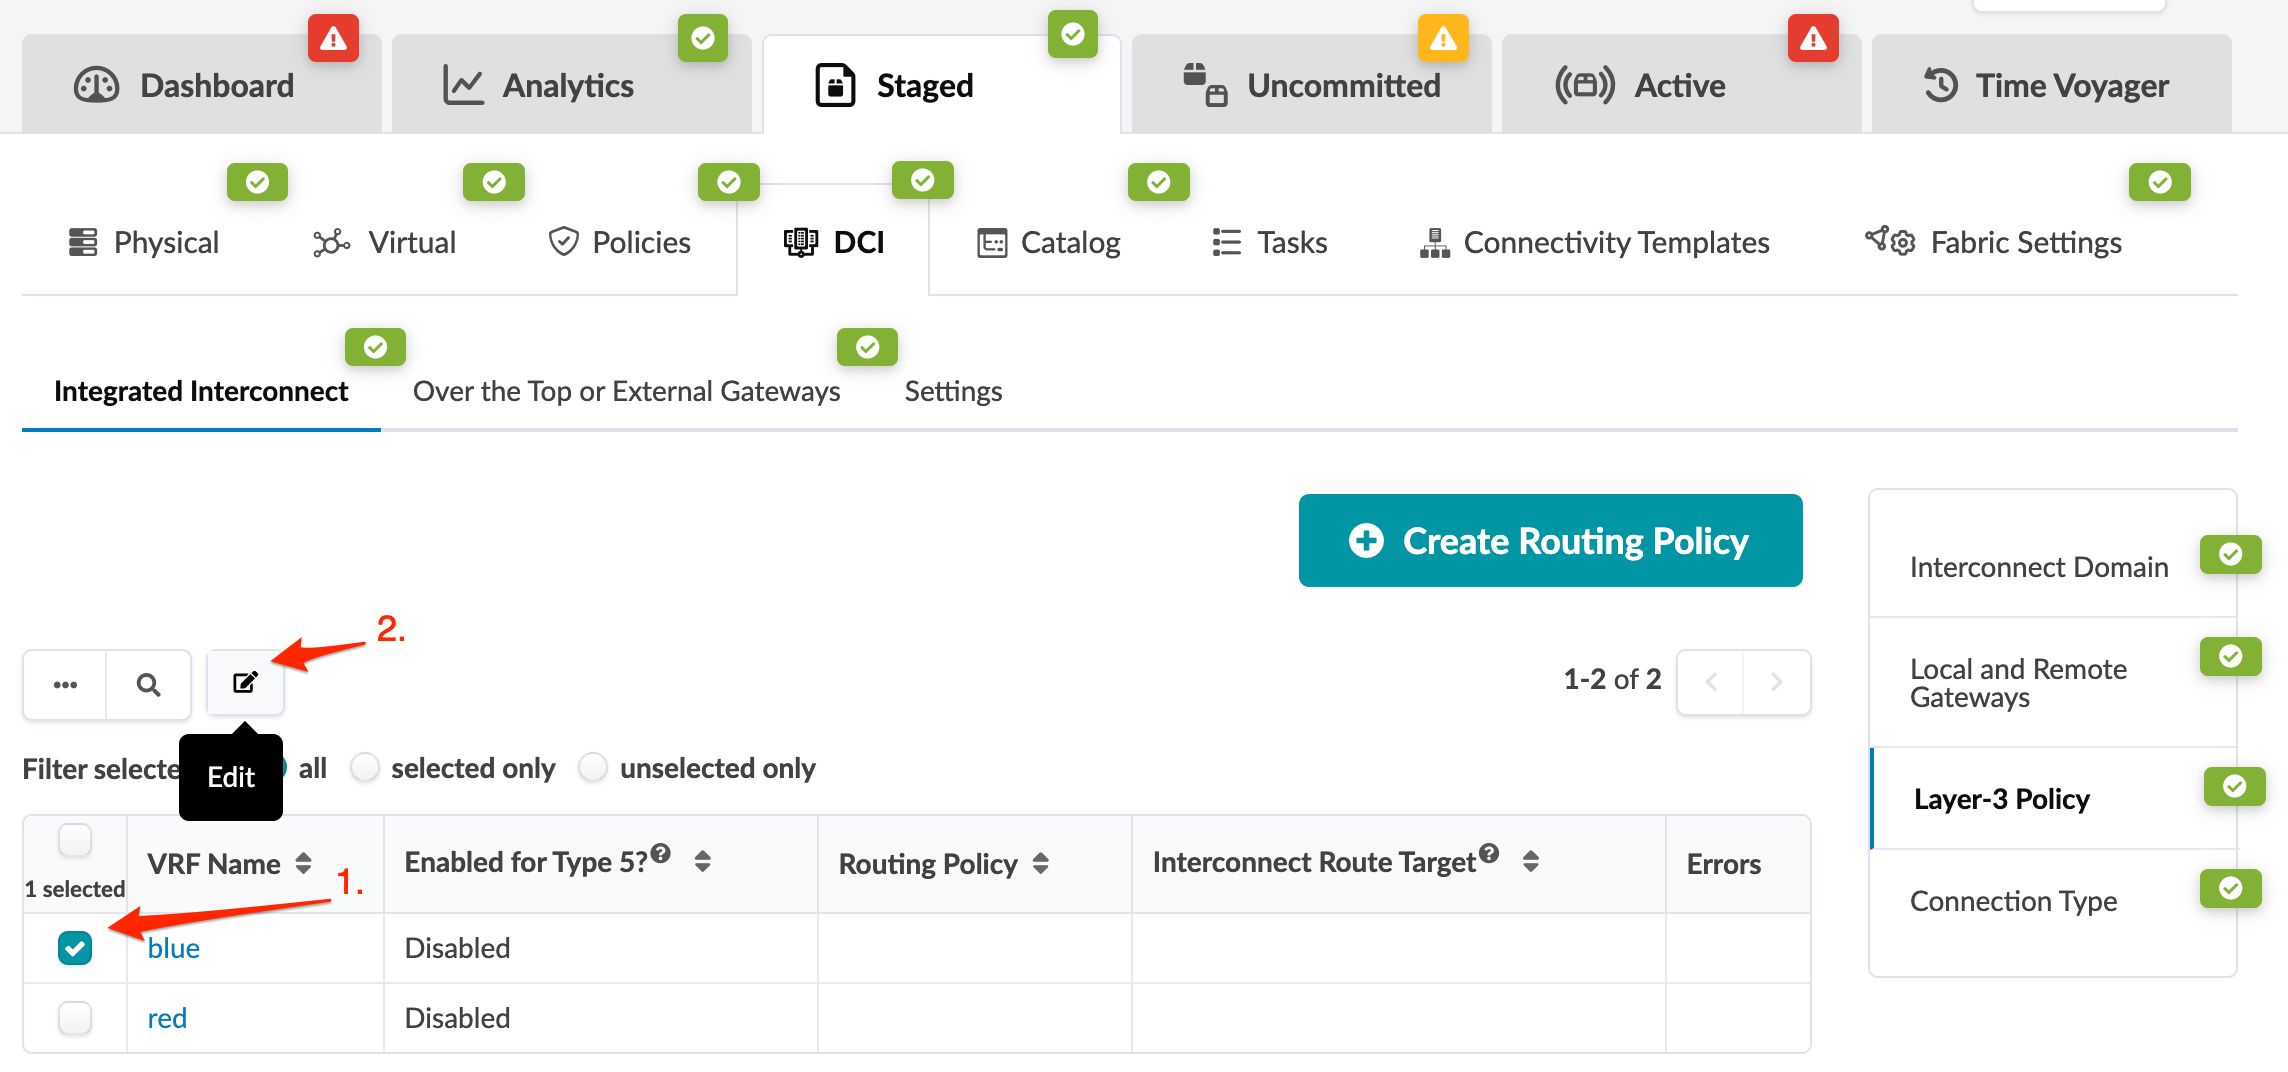
Task: Sort by Routing Policy column
Action: [1041, 863]
